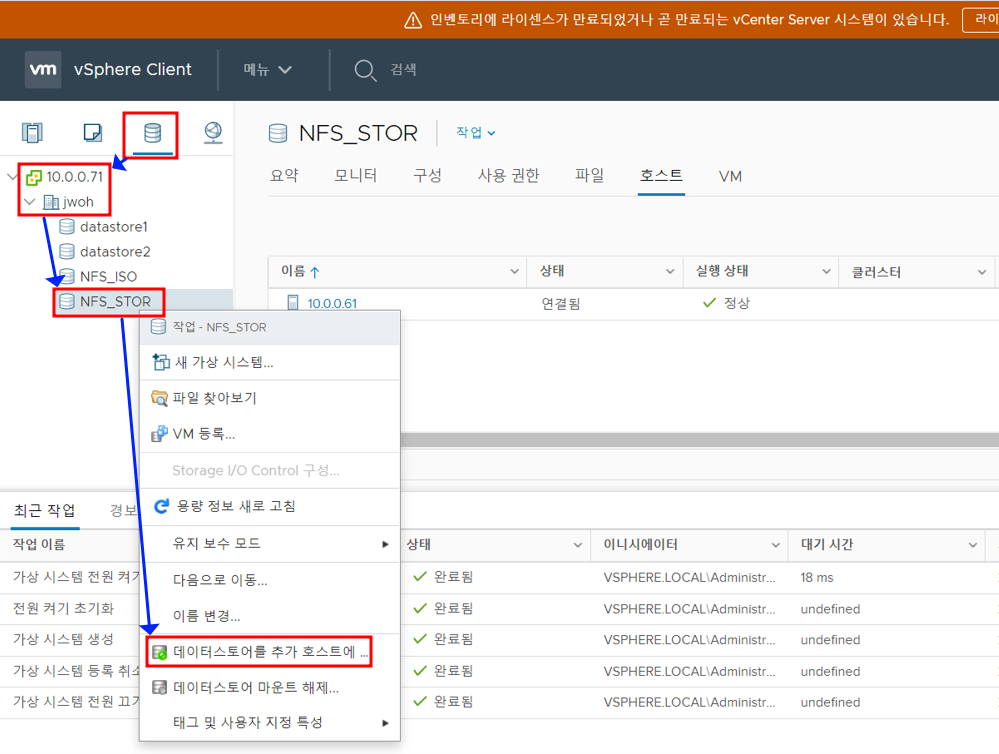Click the refresh icon for 용량 정보 새로 고침
The height and width of the screenshot is (754, 999).
(x=162, y=506)
